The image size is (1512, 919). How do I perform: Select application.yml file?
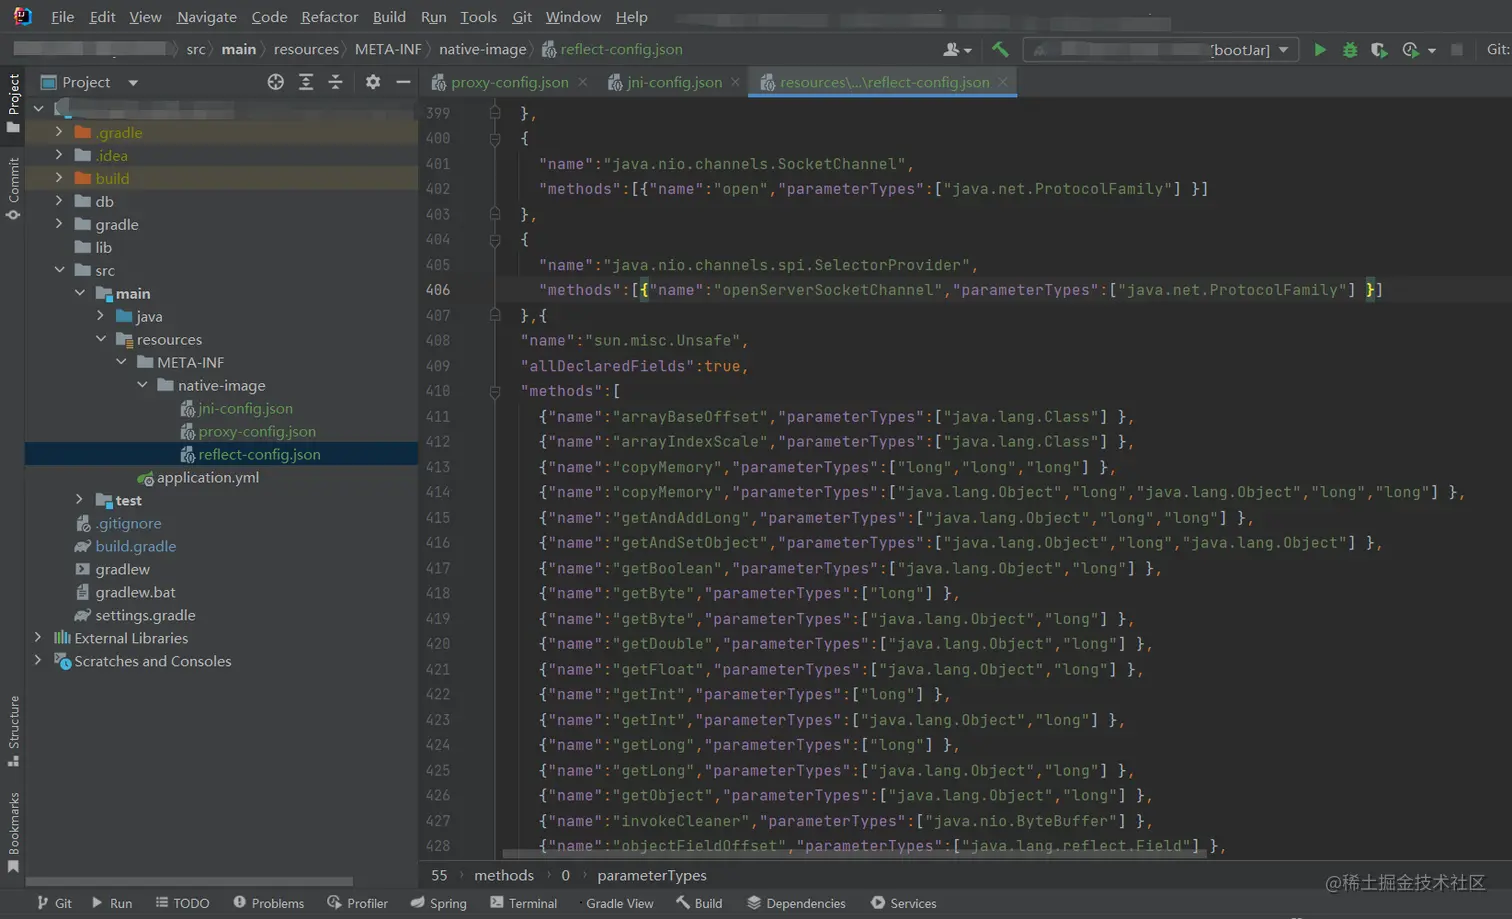(208, 477)
